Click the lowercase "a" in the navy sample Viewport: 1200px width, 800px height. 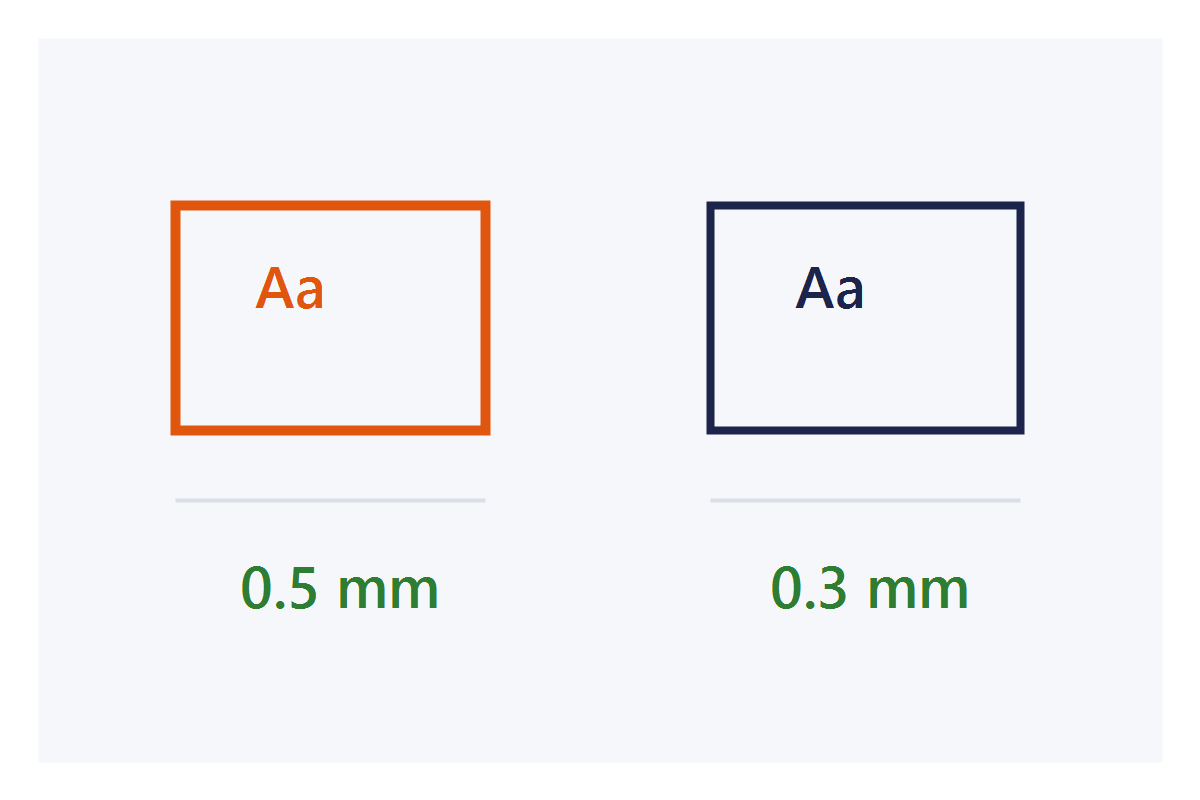[849, 294]
